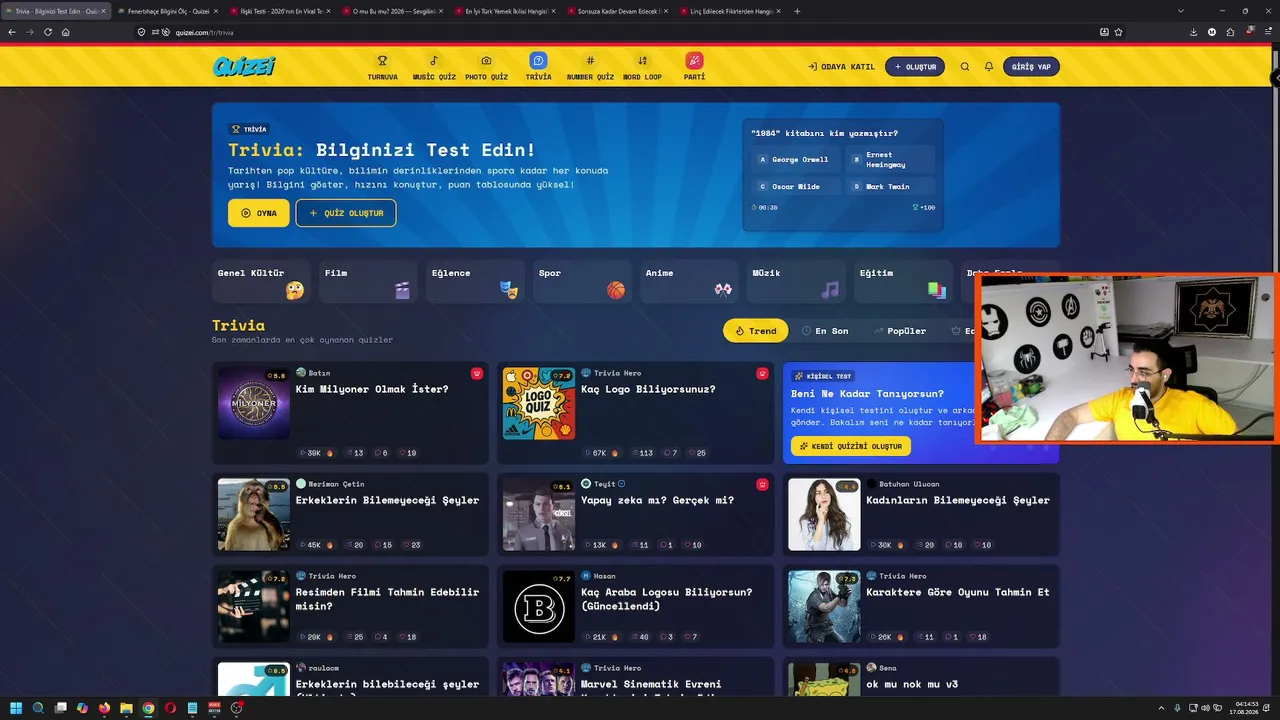Viewport: 1280px width, 720px height.
Task: Open quiz Kadınların Bilemeyeceği Şeyler
Action: click(x=921, y=514)
